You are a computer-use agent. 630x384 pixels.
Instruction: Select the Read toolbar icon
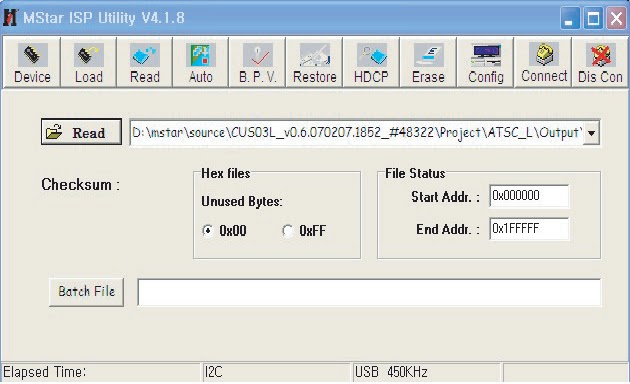pyautogui.click(x=145, y=62)
